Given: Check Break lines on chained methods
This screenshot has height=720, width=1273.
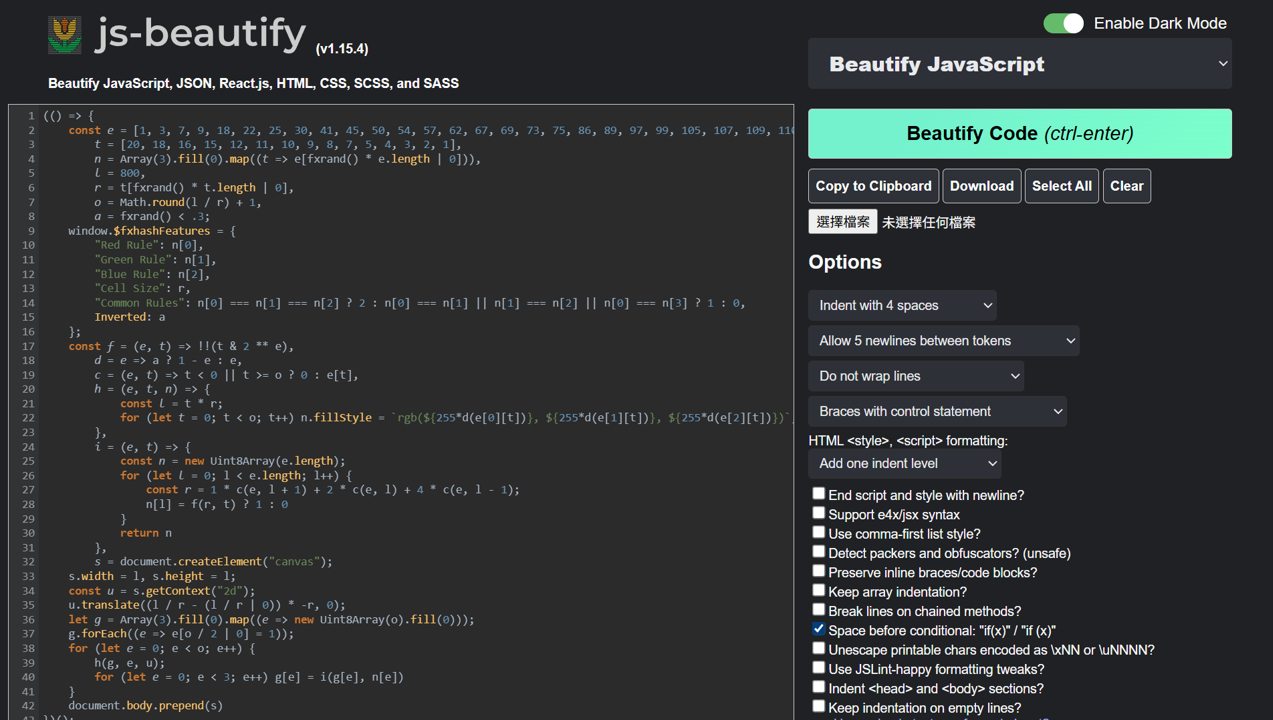Looking at the screenshot, I should [x=819, y=610].
